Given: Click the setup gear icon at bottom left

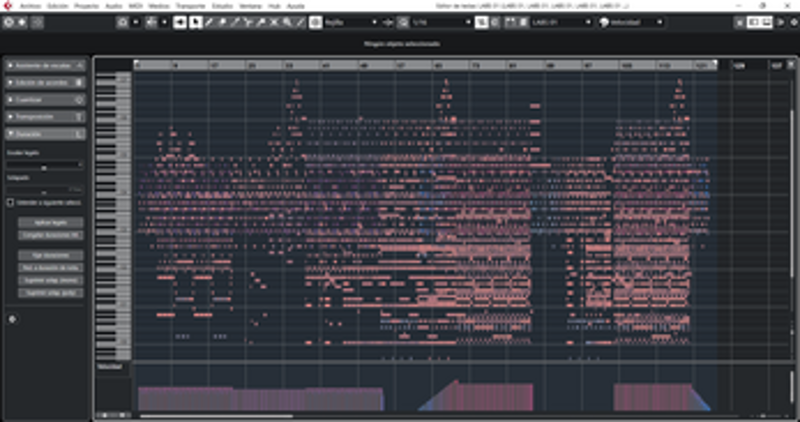Looking at the screenshot, I should pos(11,320).
